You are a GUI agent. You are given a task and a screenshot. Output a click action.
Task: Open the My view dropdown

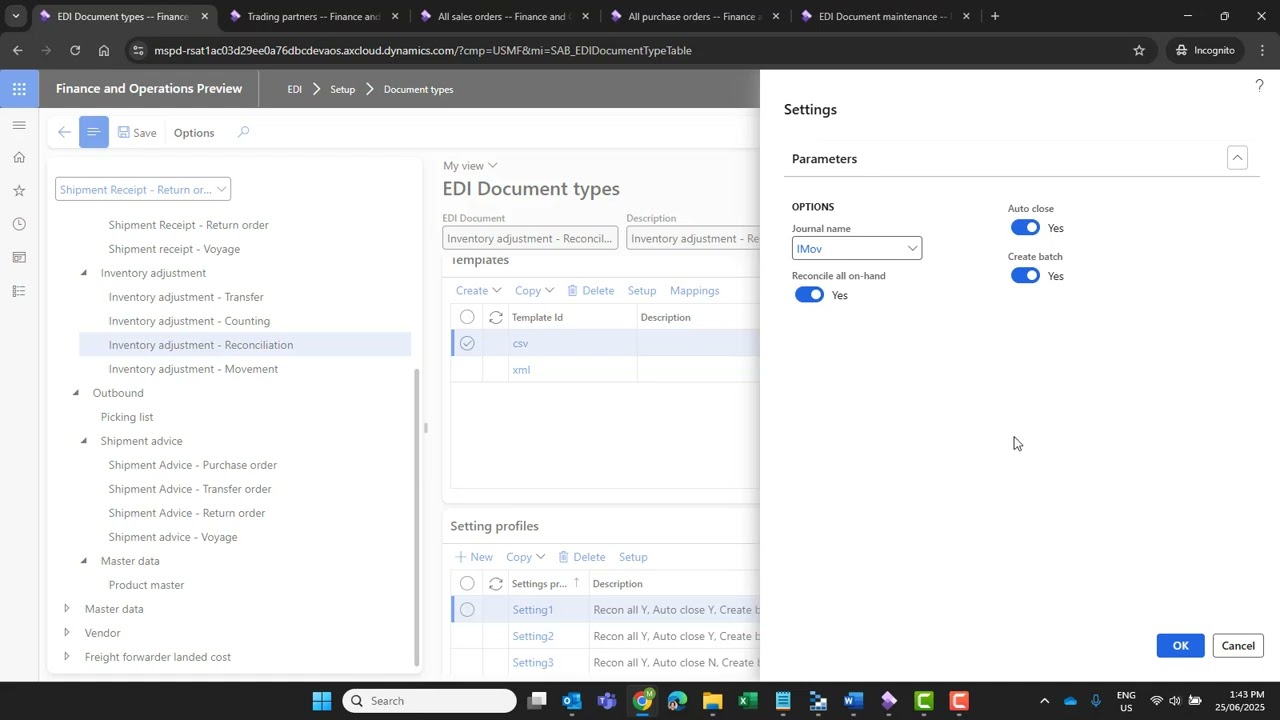[470, 165]
